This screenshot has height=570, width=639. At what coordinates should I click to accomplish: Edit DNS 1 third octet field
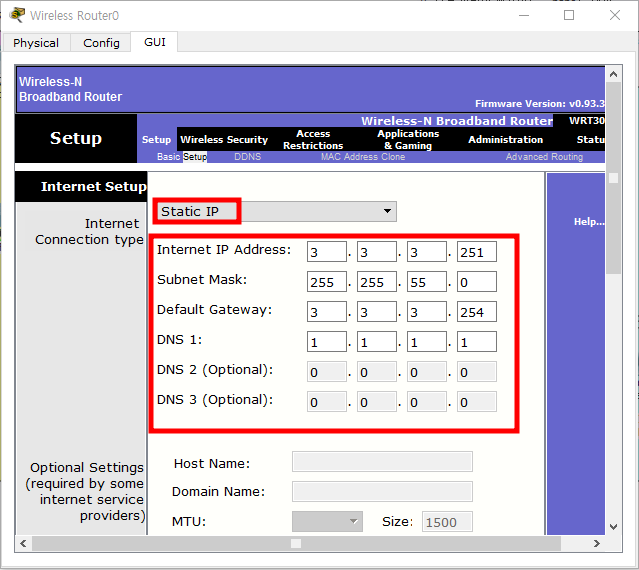pos(427,342)
